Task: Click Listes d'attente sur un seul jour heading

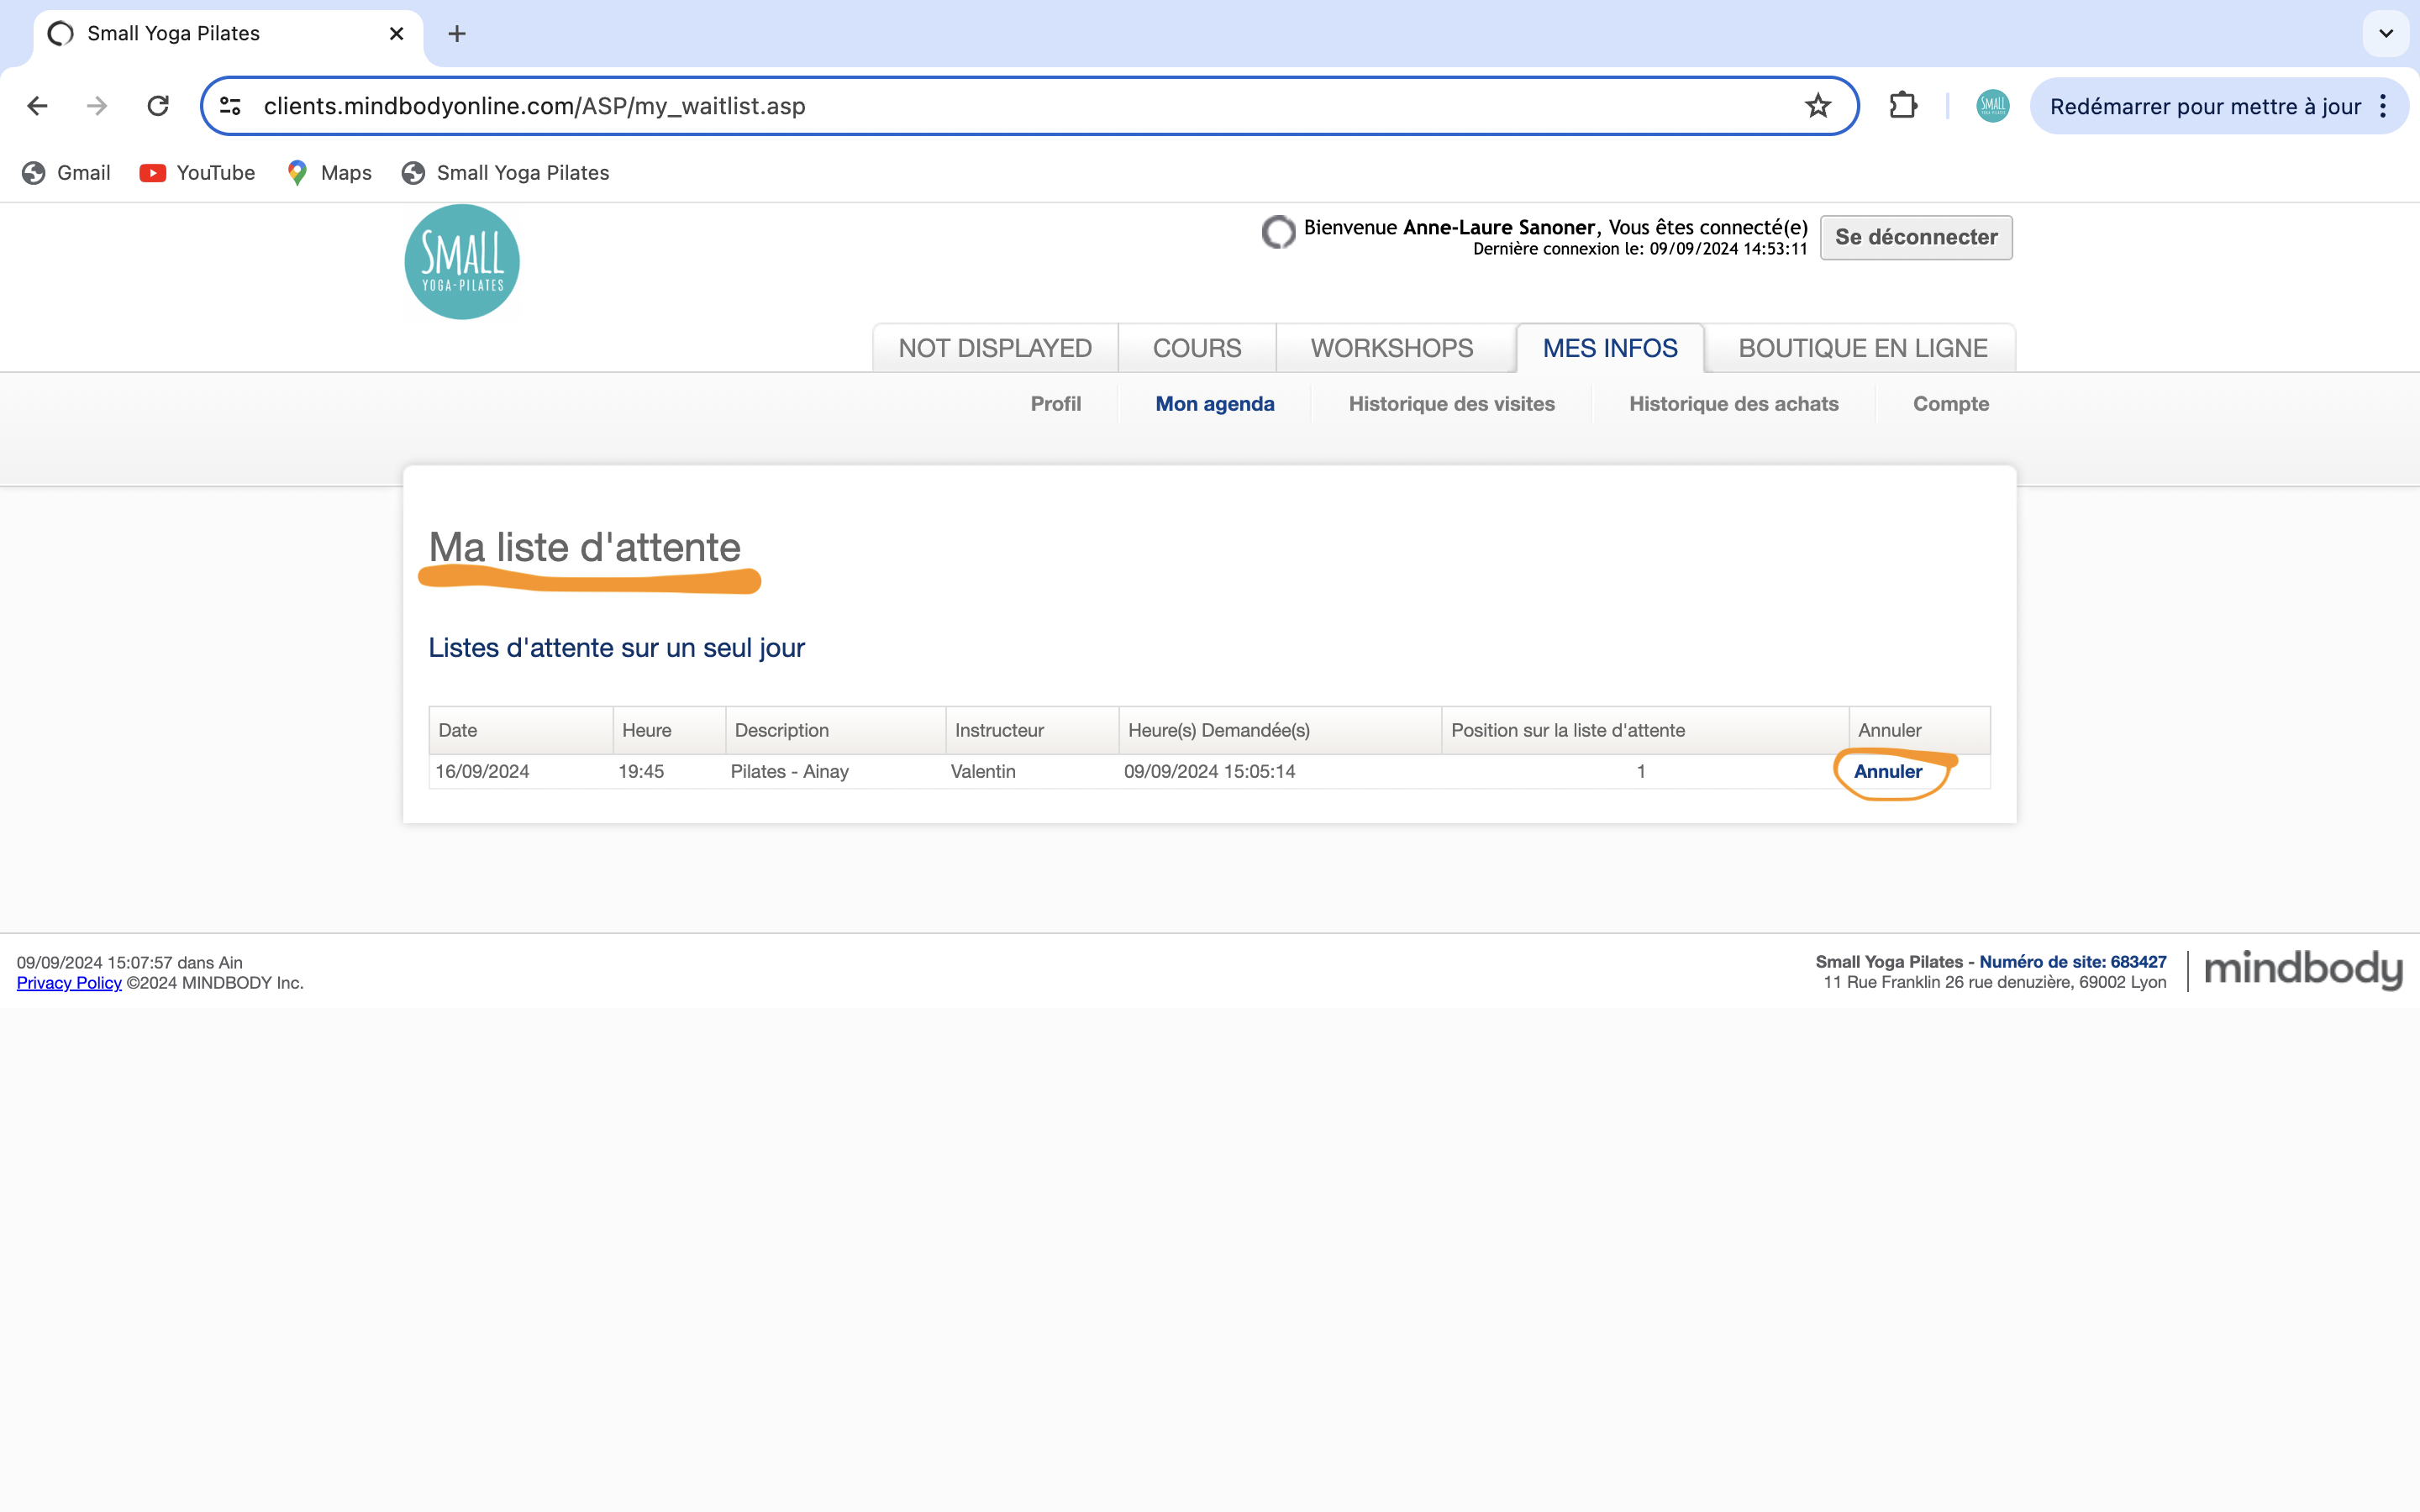Action: point(617,648)
